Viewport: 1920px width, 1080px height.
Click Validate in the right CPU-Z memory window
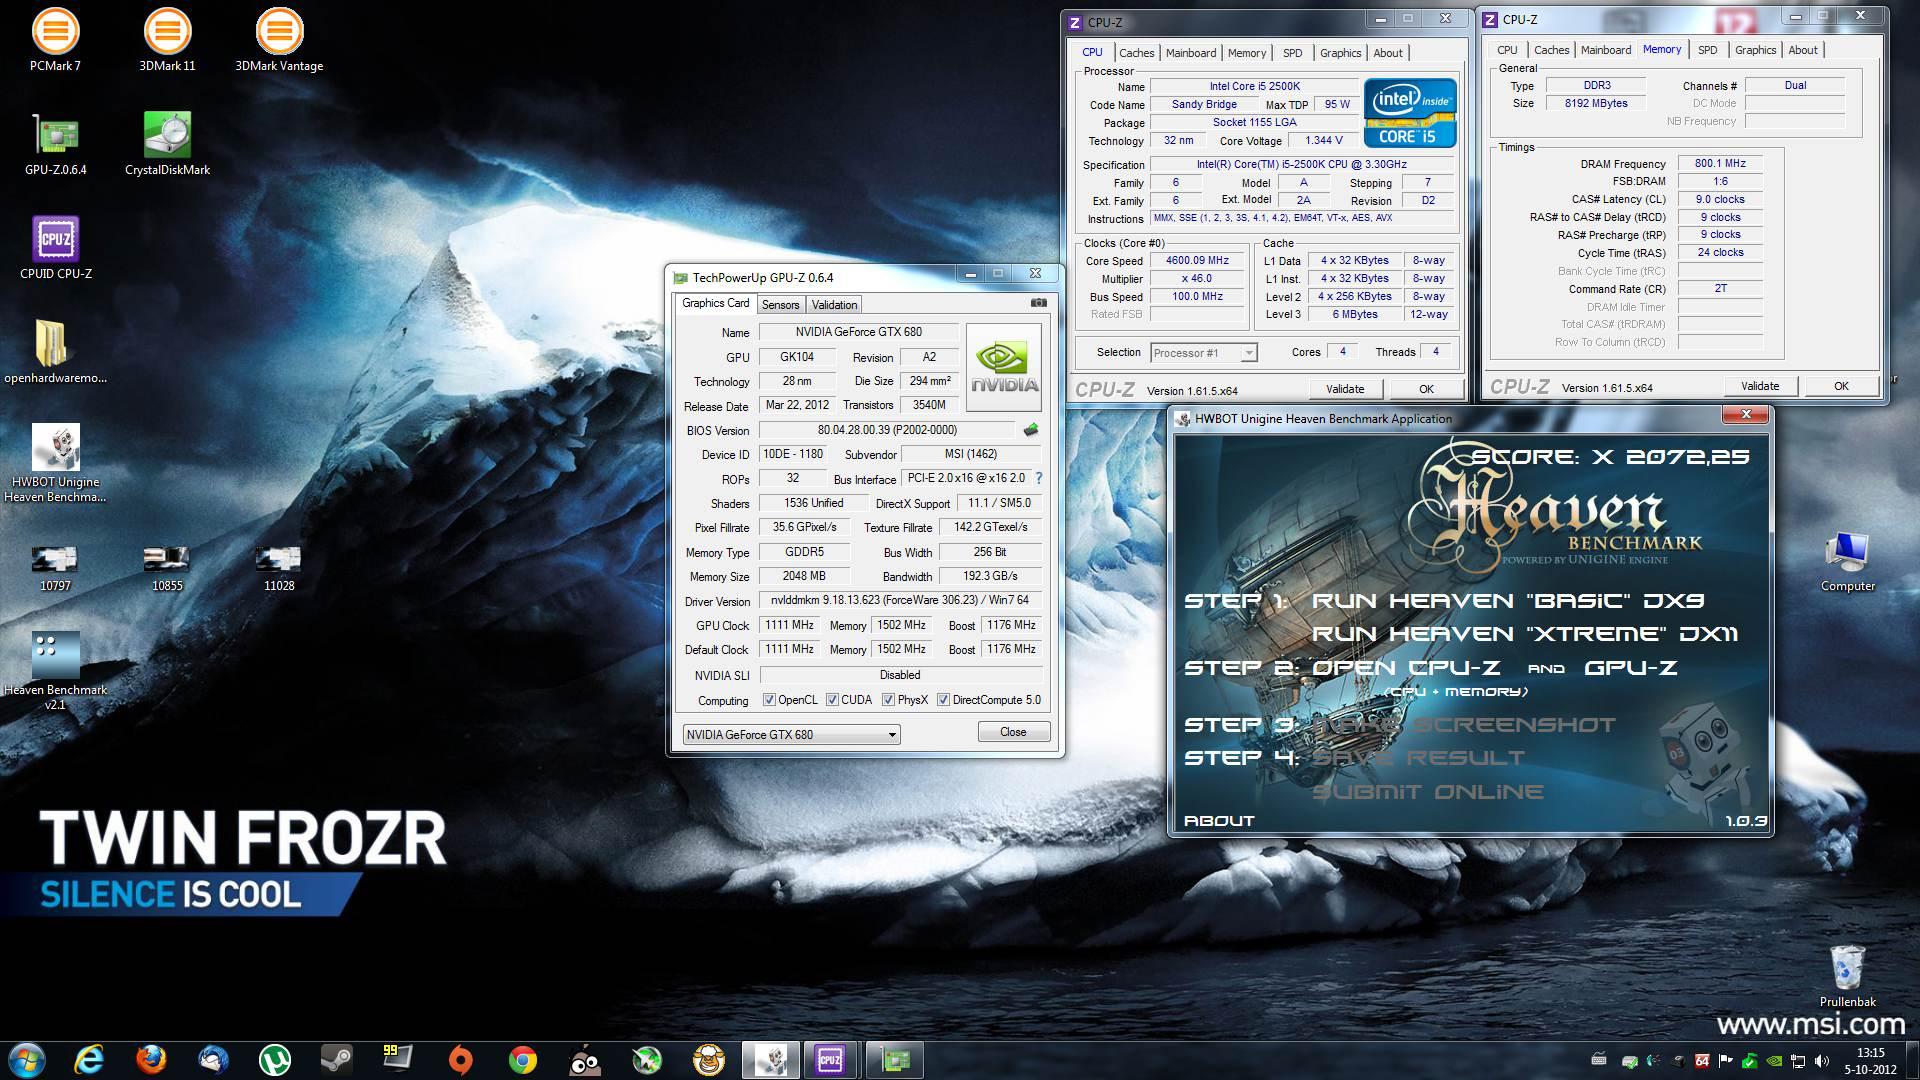[x=1760, y=386]
